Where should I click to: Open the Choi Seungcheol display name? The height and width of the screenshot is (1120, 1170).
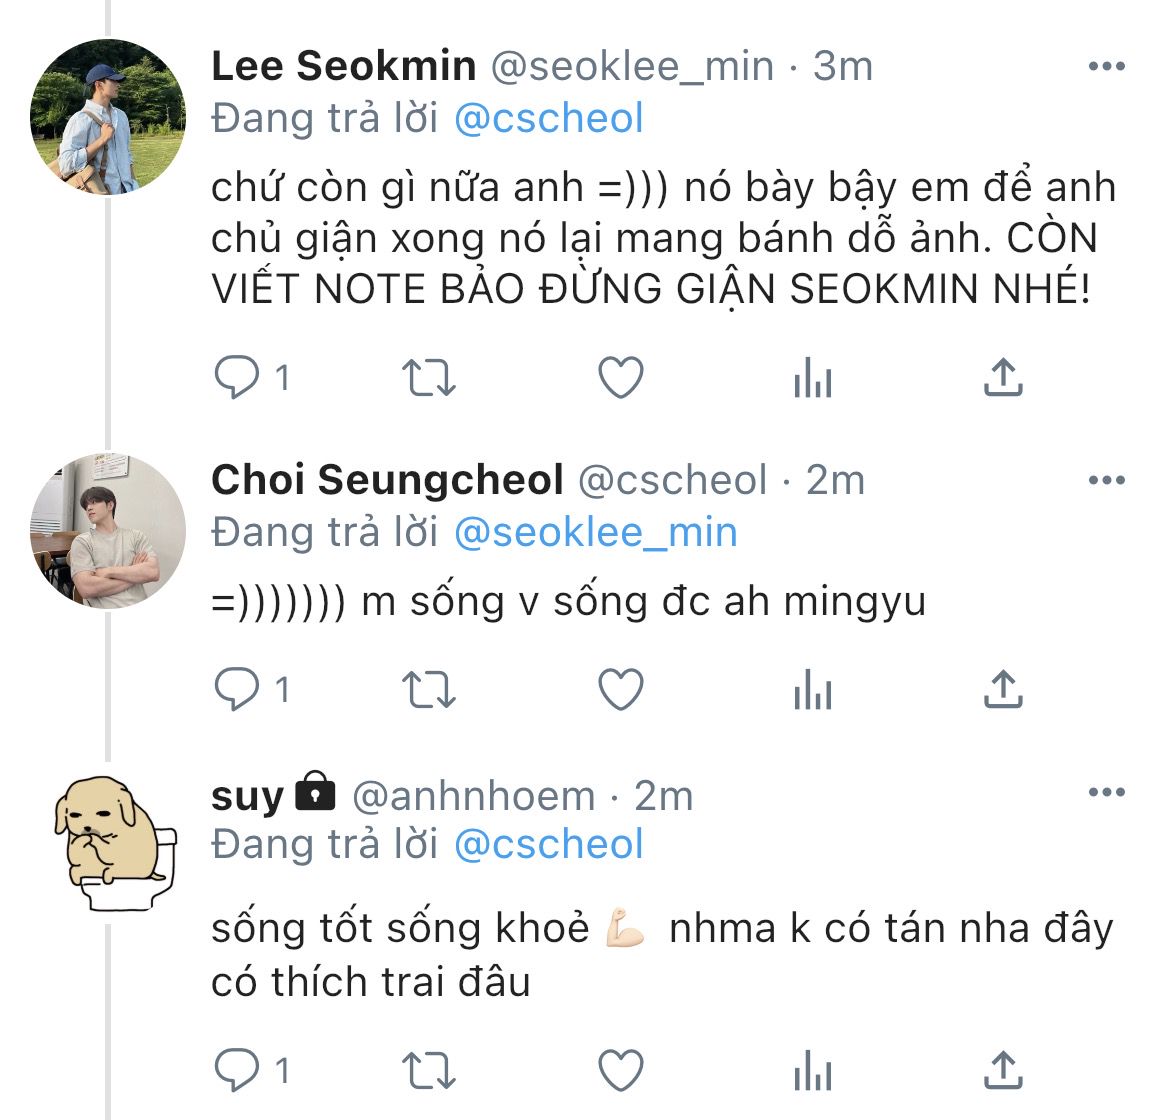click(387, 481)
